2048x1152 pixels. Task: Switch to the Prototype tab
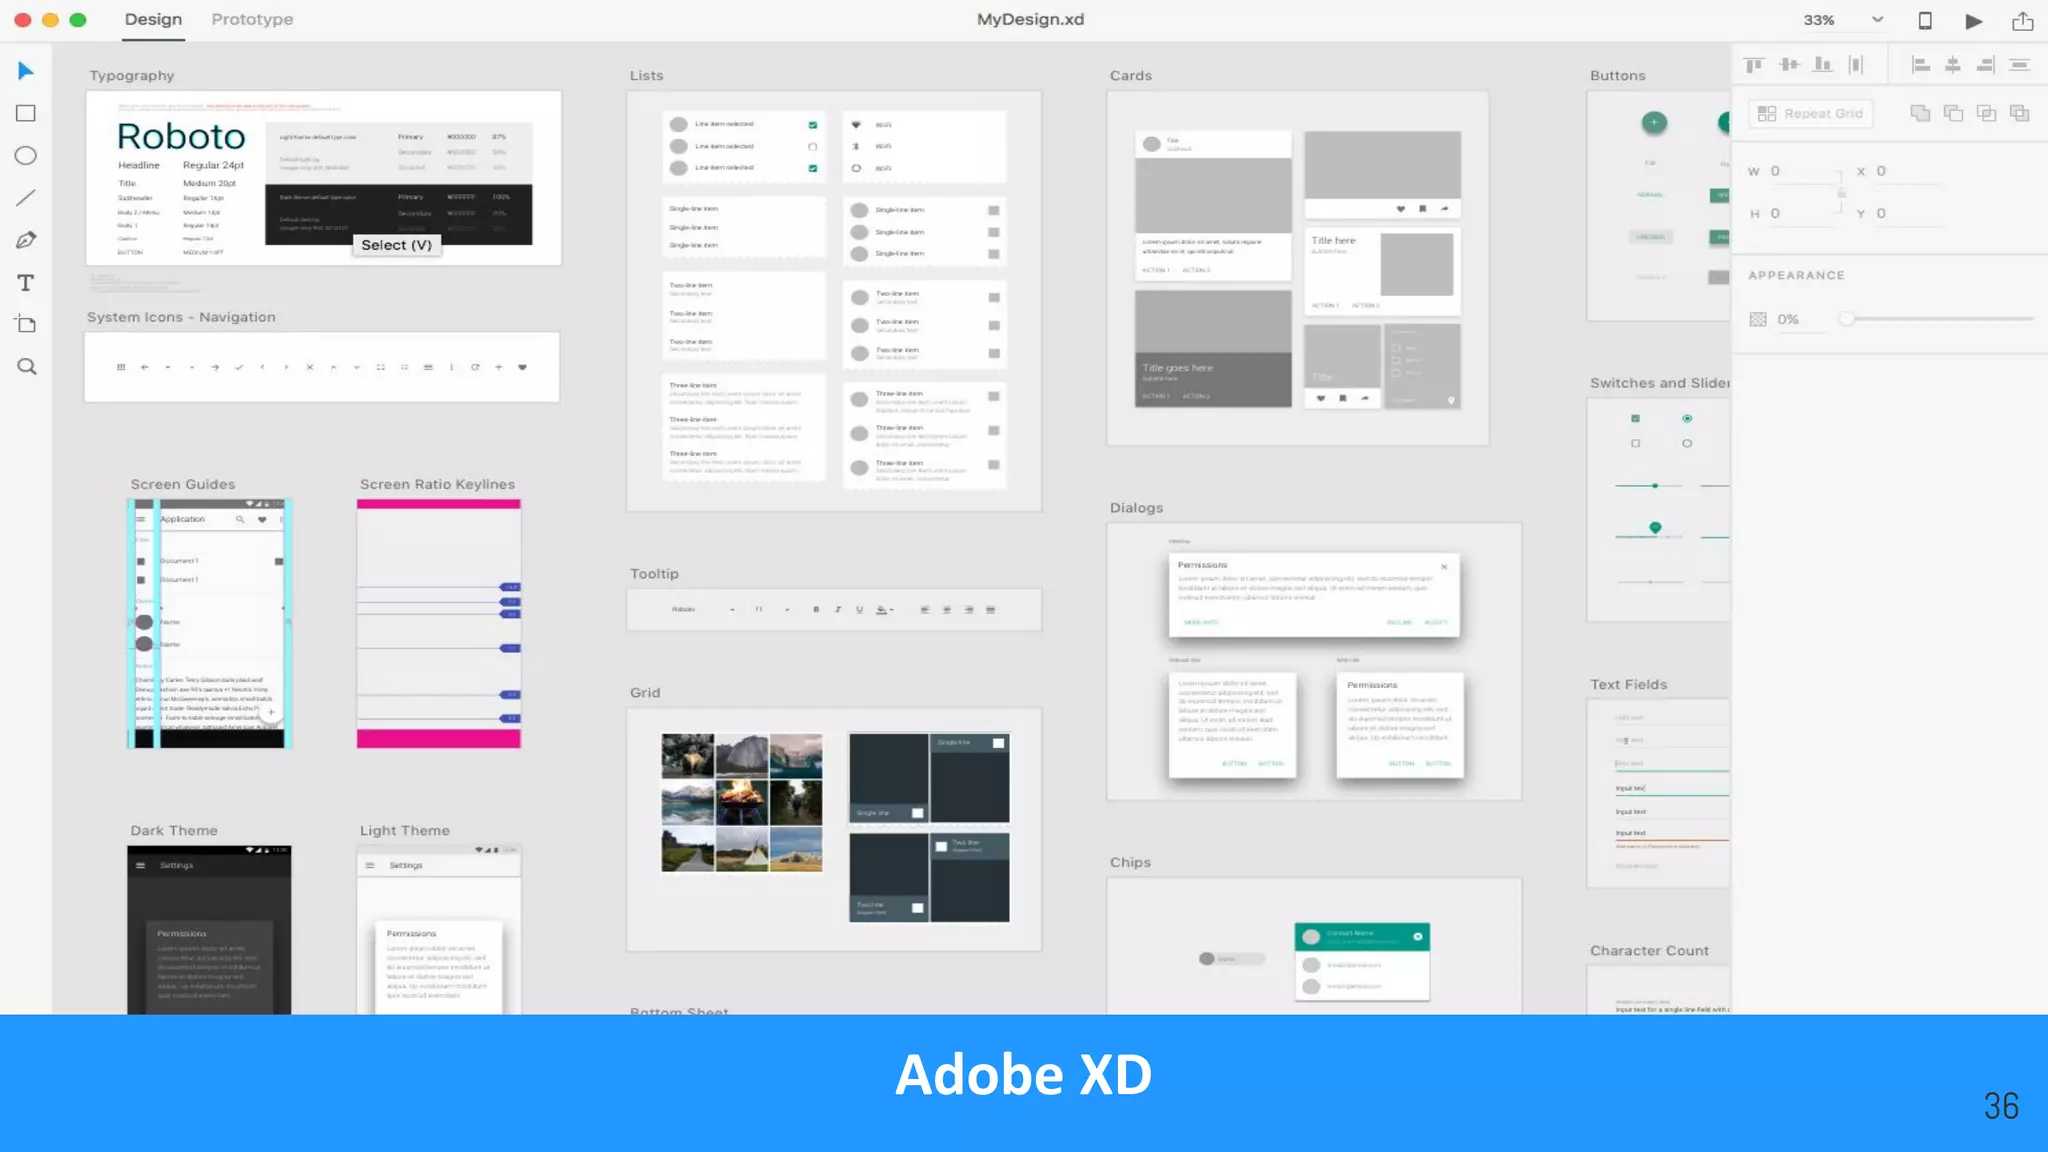(252, 19)
